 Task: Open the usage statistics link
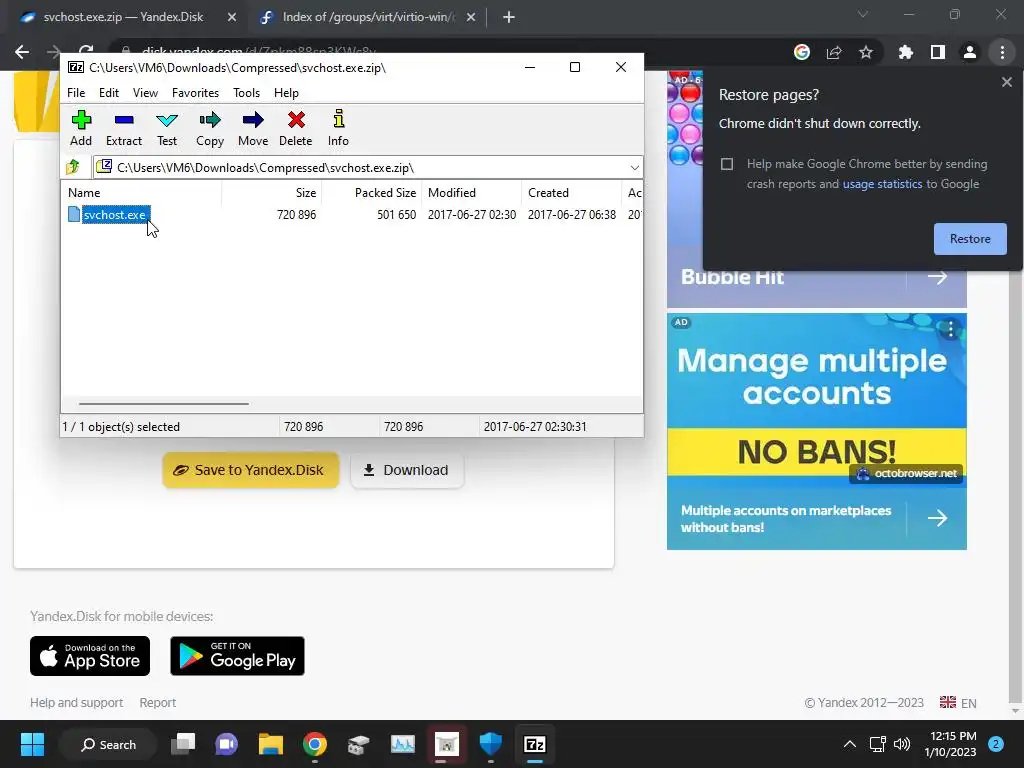point(882,184)
